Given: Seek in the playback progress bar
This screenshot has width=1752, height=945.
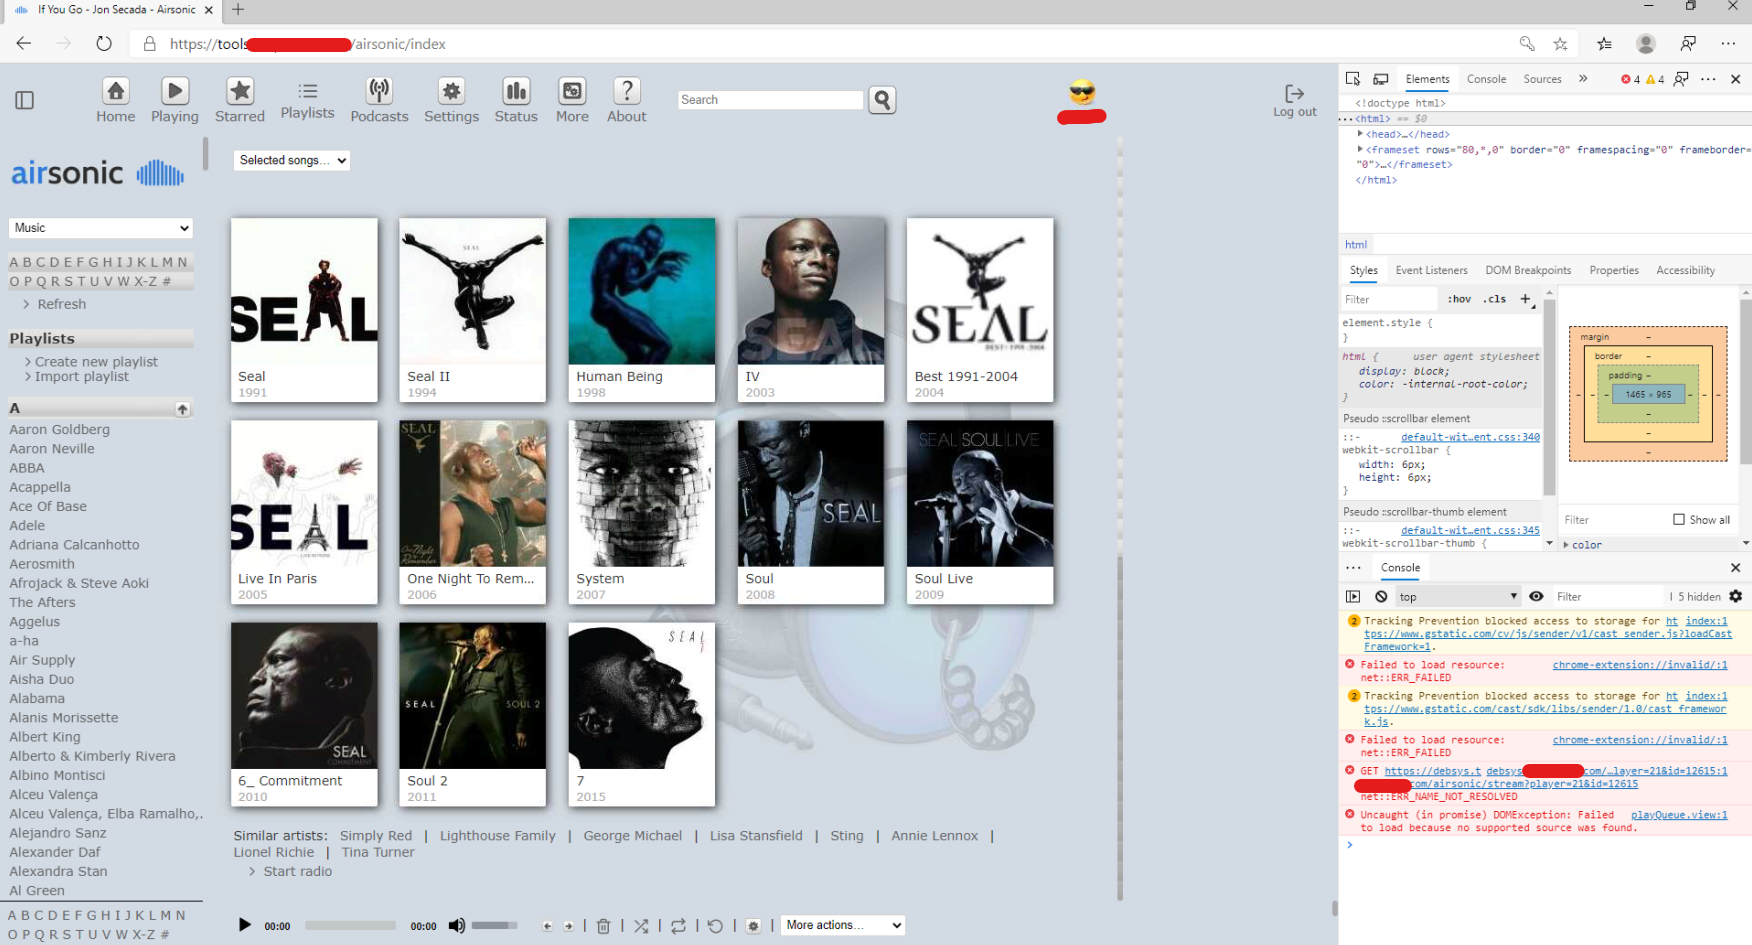Looking at the screenshot, I should coord(350,926).
